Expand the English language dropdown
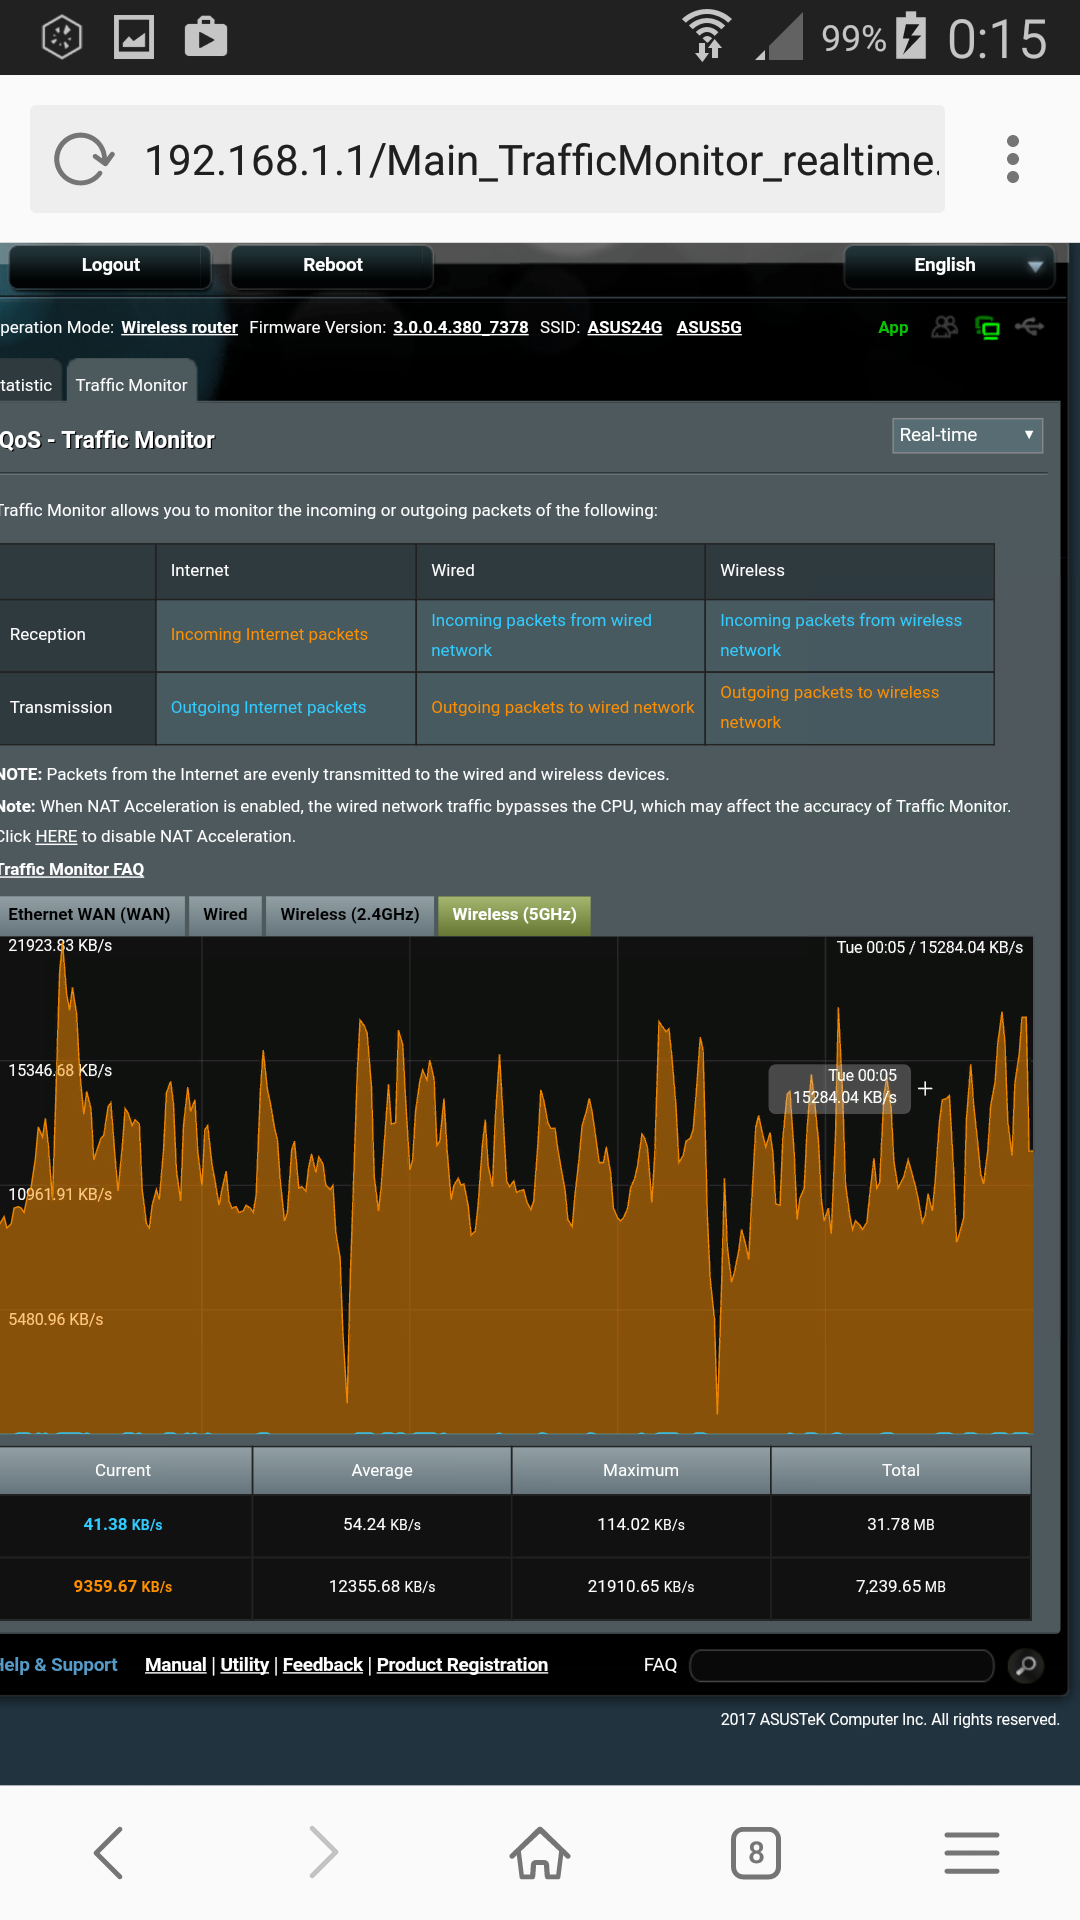1080x1920 pixels. tap(949, 266)
